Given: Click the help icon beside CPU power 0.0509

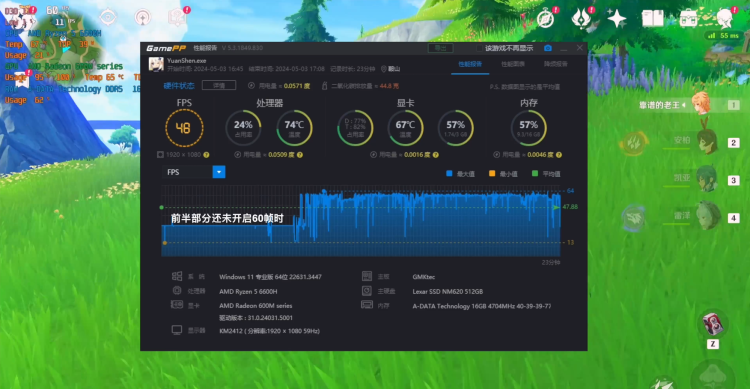Looking at the screenshot, I should coord(300,155).
